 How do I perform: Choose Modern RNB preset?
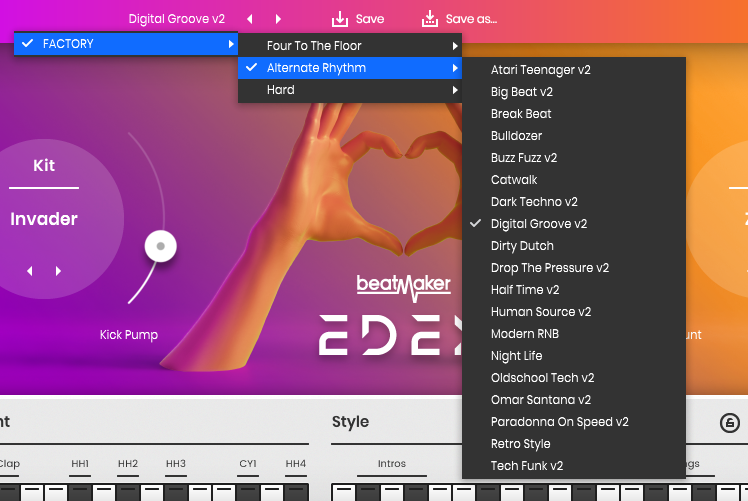[x=574, y=334]
